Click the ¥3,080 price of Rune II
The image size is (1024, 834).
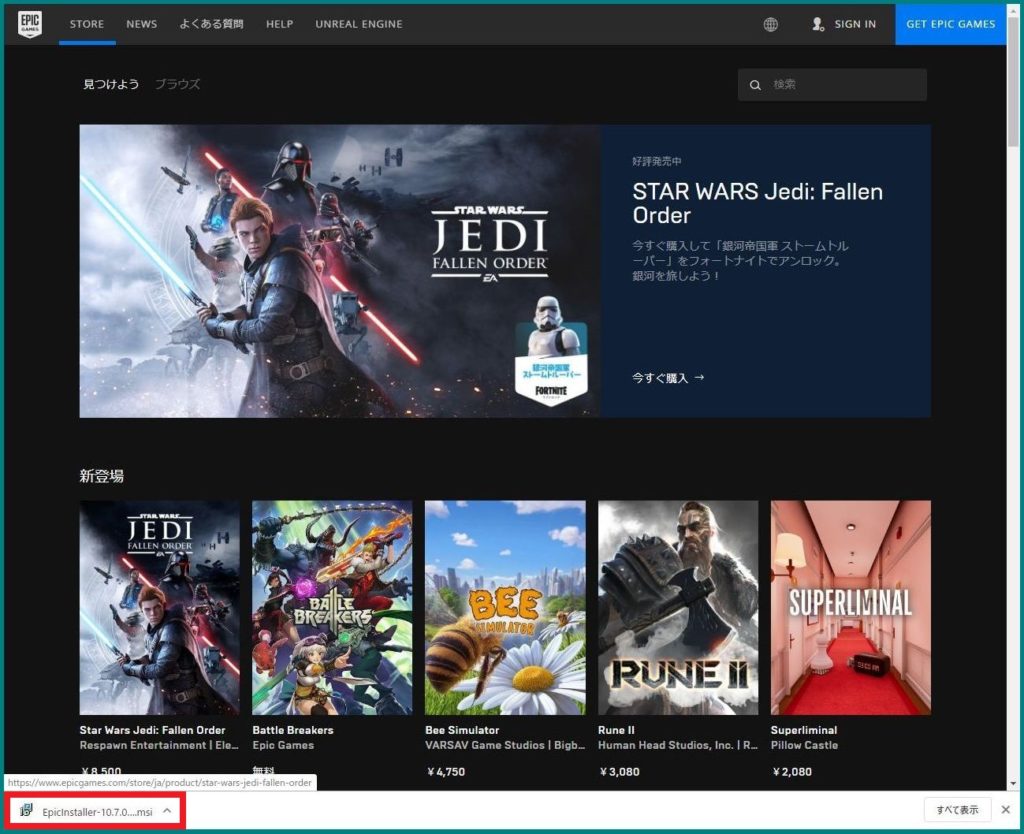pos(619,772)
